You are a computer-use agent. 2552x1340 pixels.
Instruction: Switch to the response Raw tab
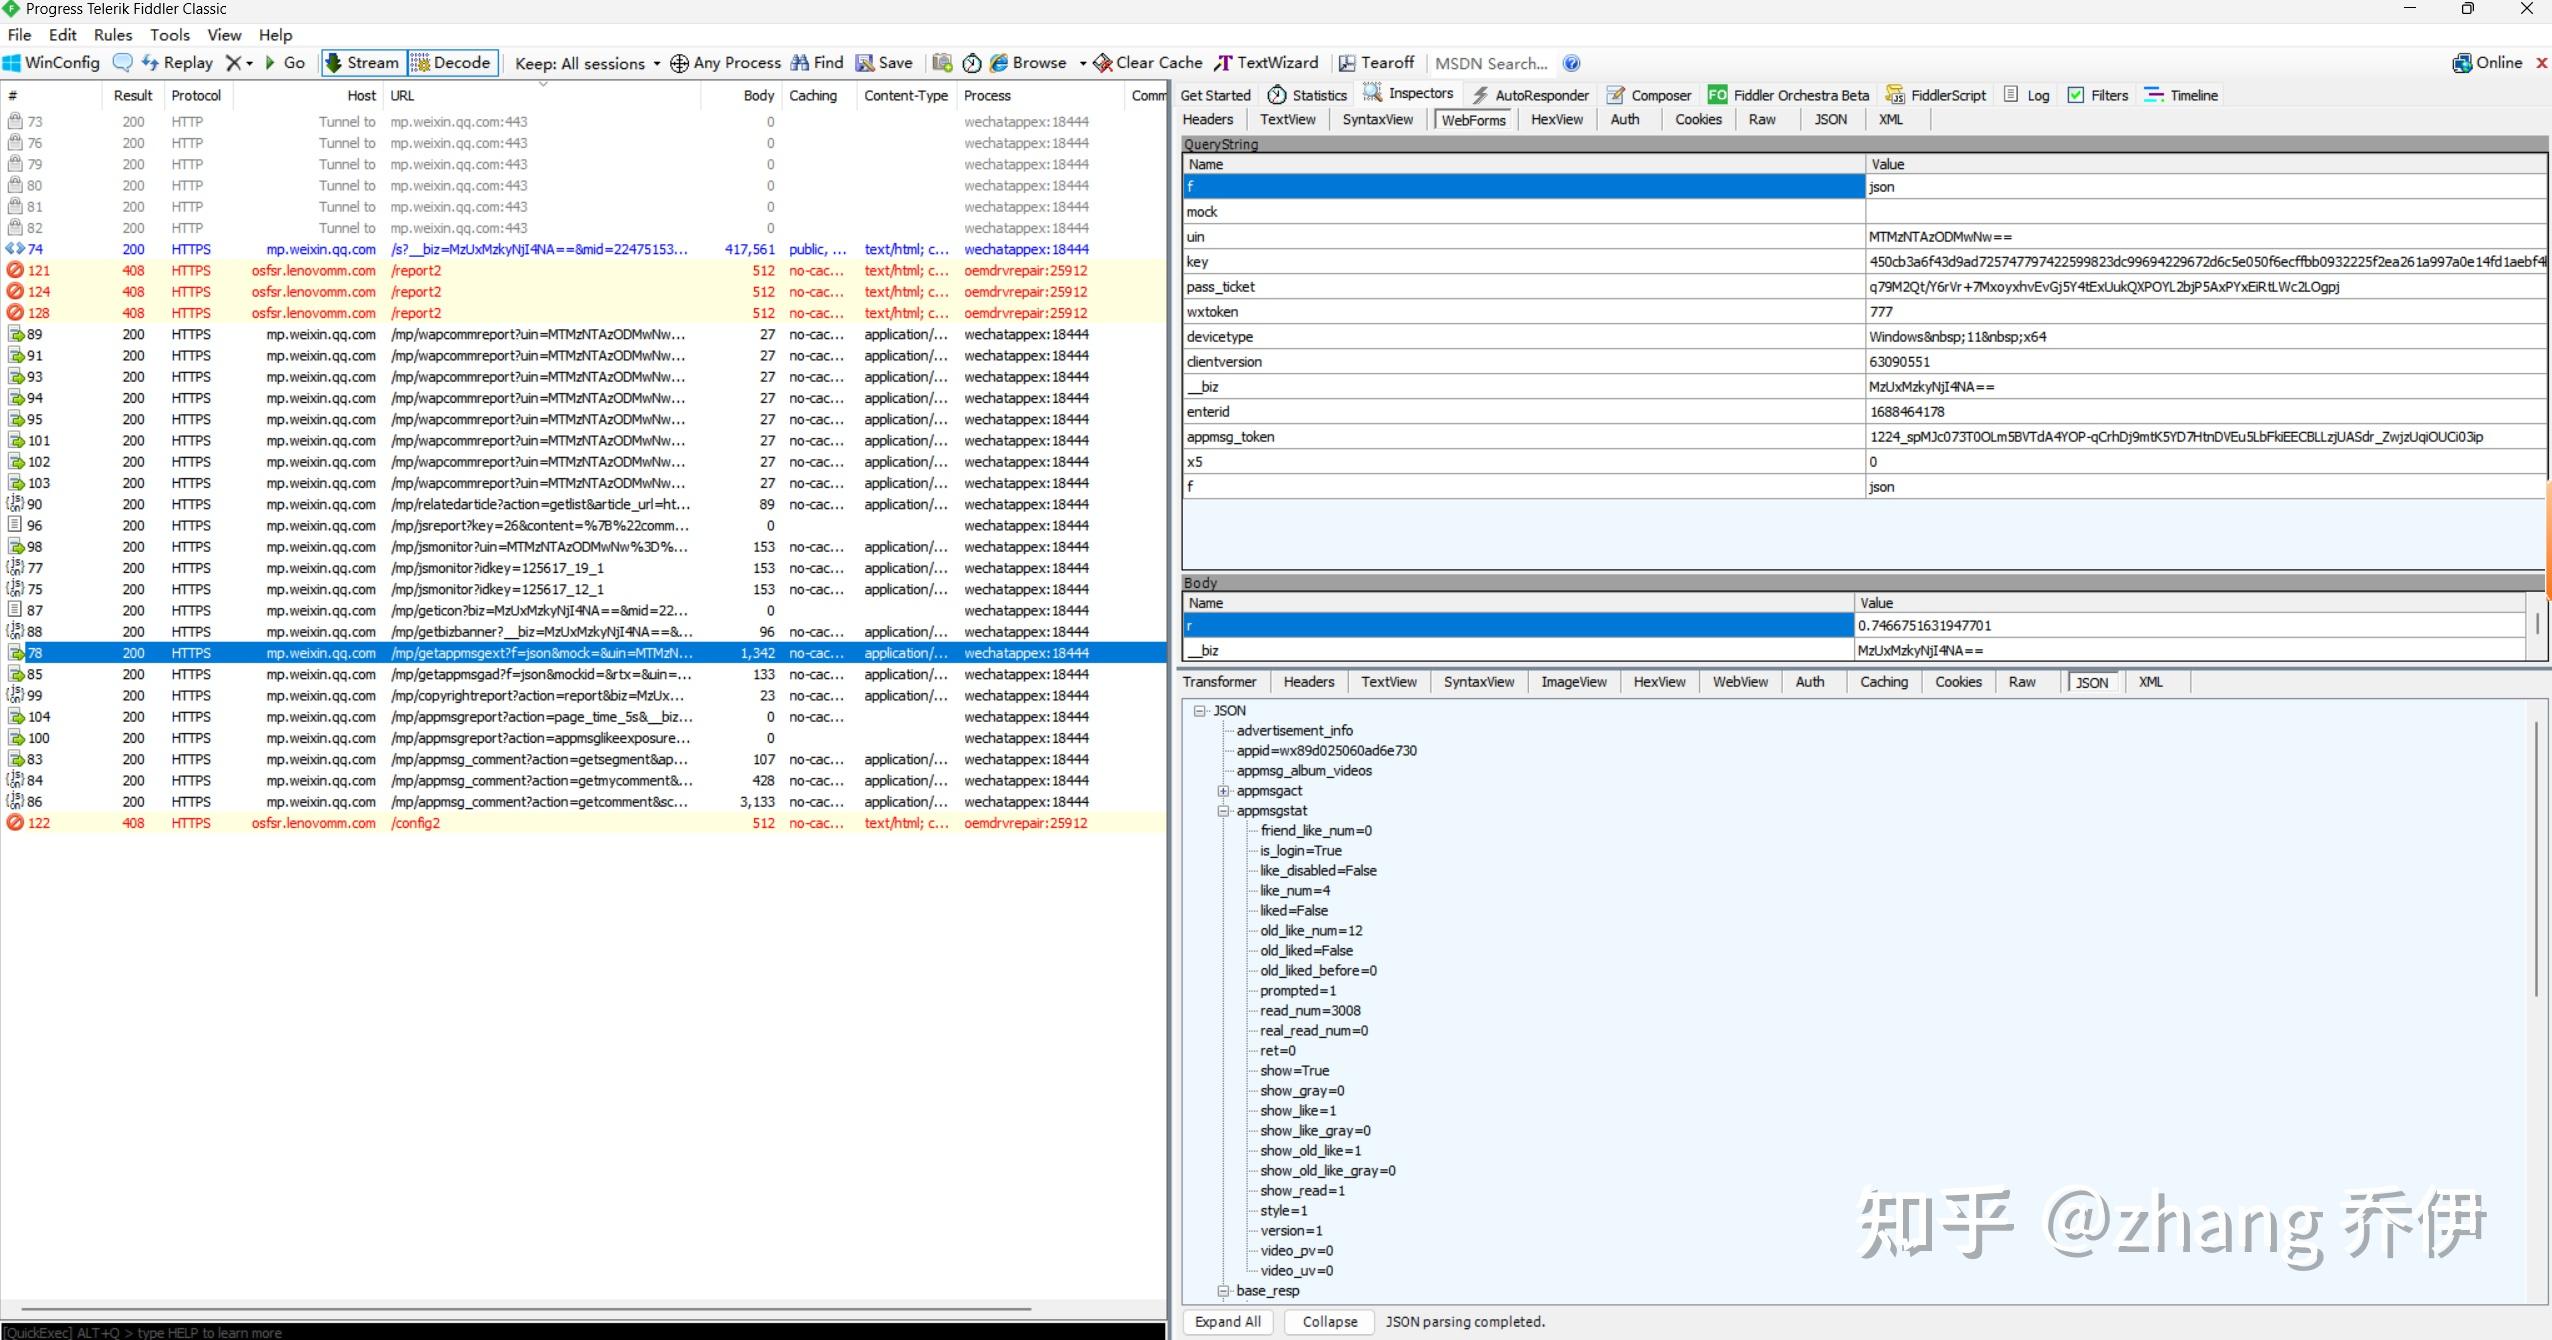2021,682
